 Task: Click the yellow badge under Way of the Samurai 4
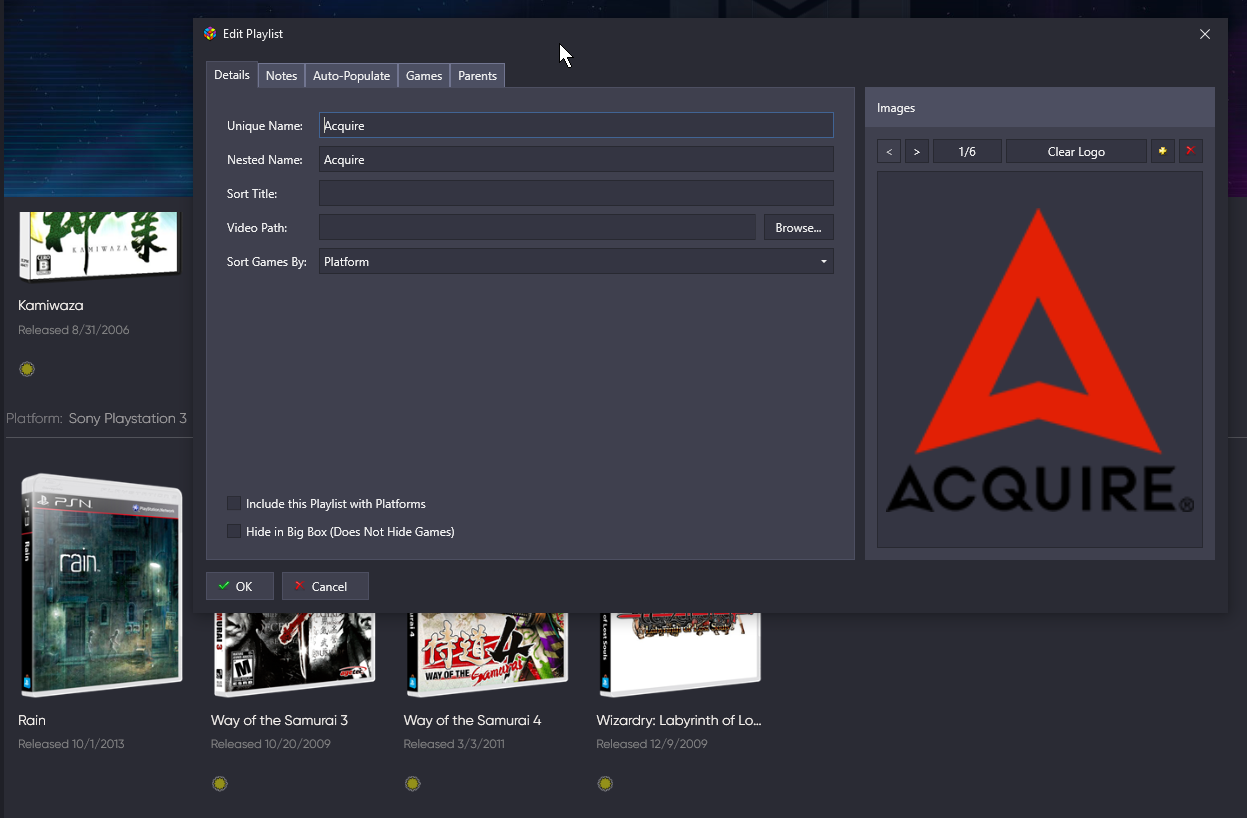pyautogui.click(x=412, y=783)
